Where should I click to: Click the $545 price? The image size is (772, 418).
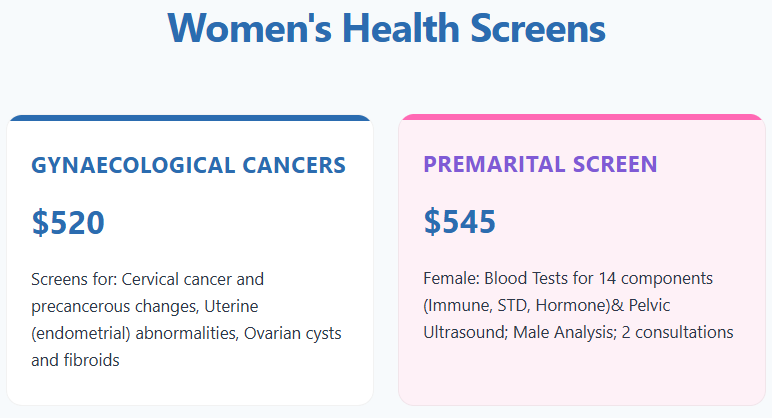click(x=460, y=222)
